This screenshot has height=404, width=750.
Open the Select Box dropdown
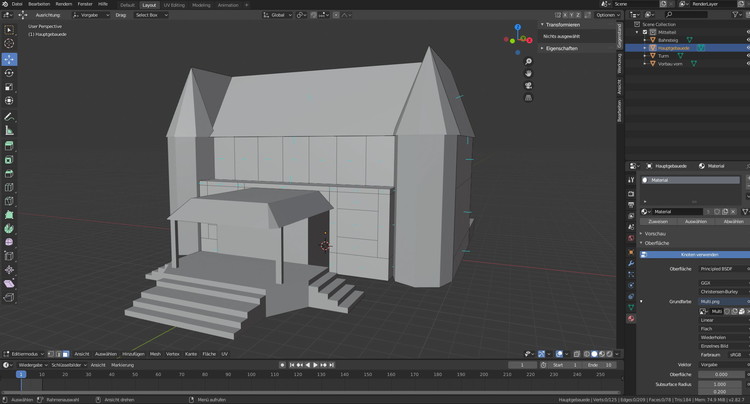pos(150,15)
